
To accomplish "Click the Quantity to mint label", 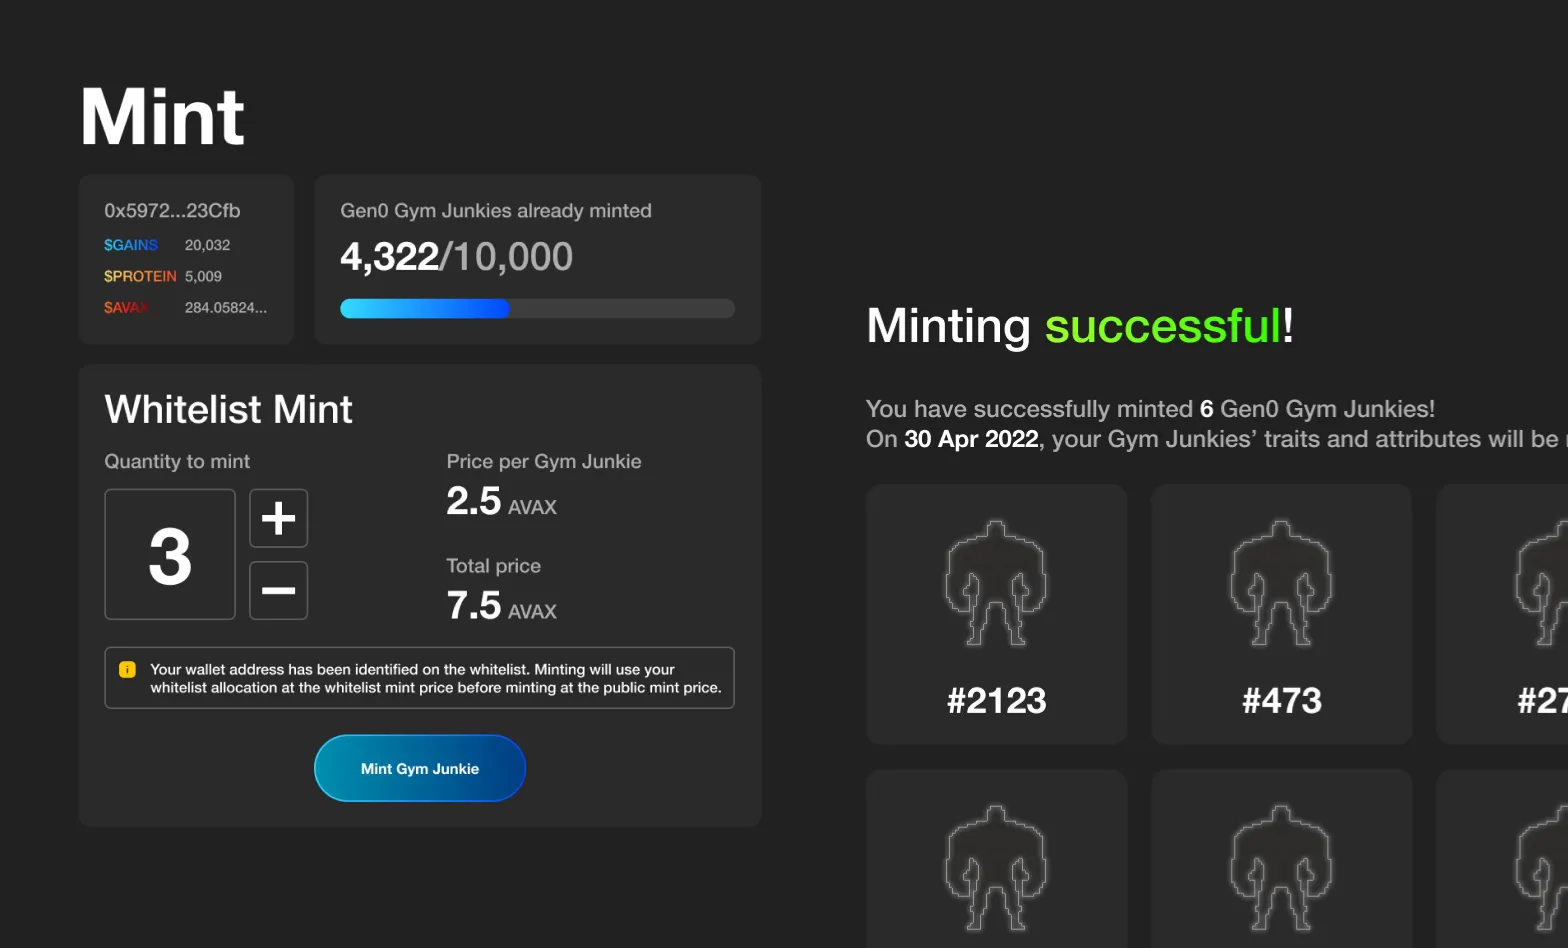I will click(x=177, y=461).
